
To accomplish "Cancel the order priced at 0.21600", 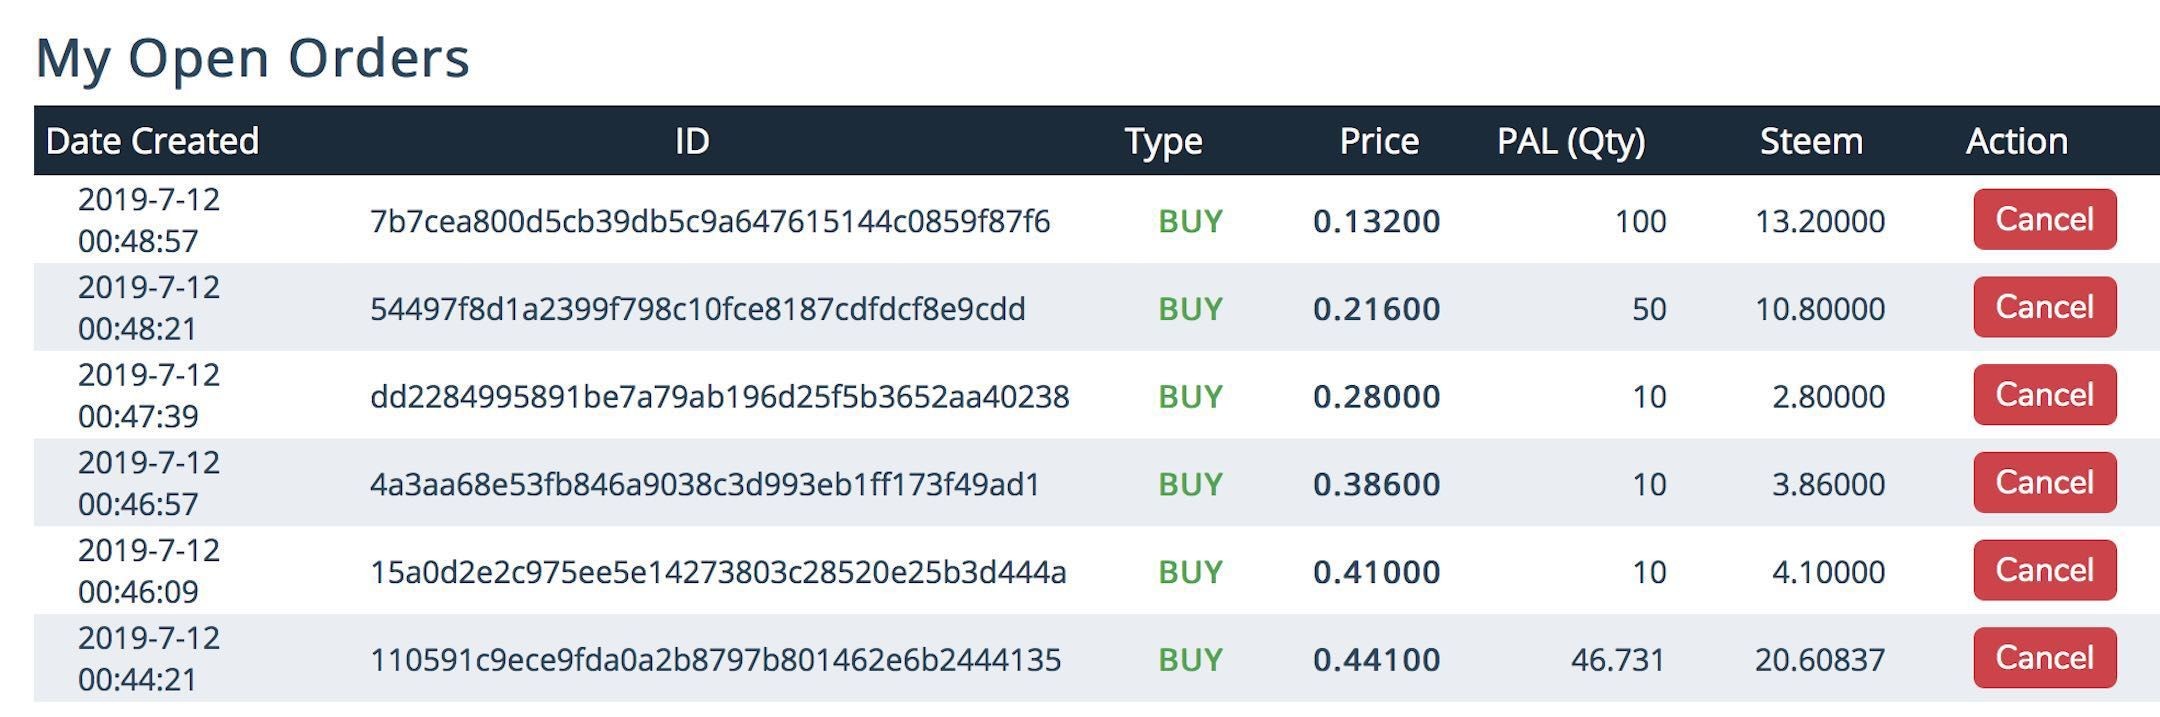I will click(x=2044, y=307).
